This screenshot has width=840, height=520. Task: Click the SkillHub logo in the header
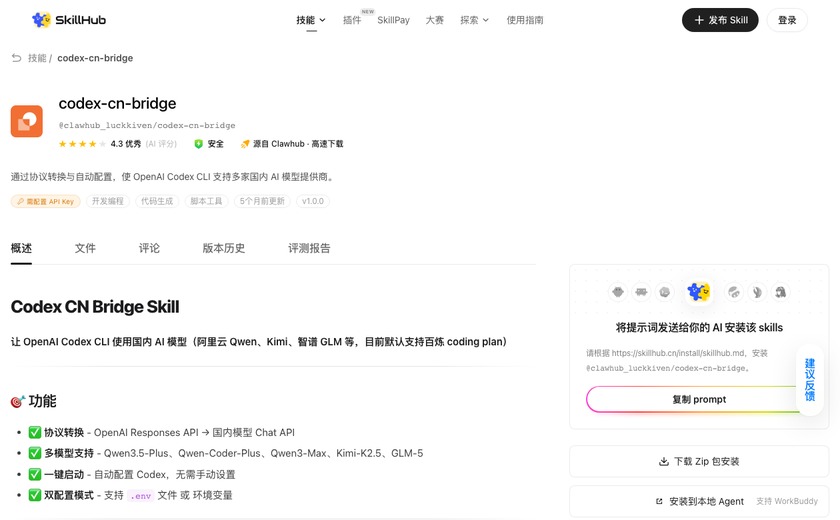[x=69, y=20]
